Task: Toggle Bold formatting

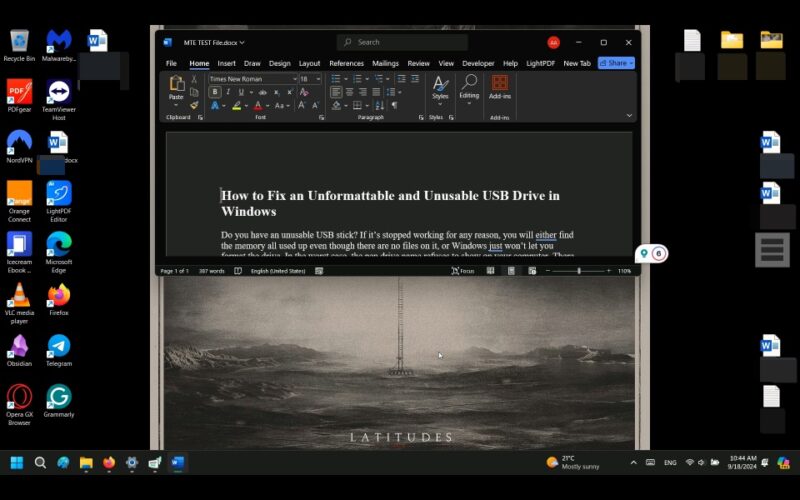Action: (215, 92)
